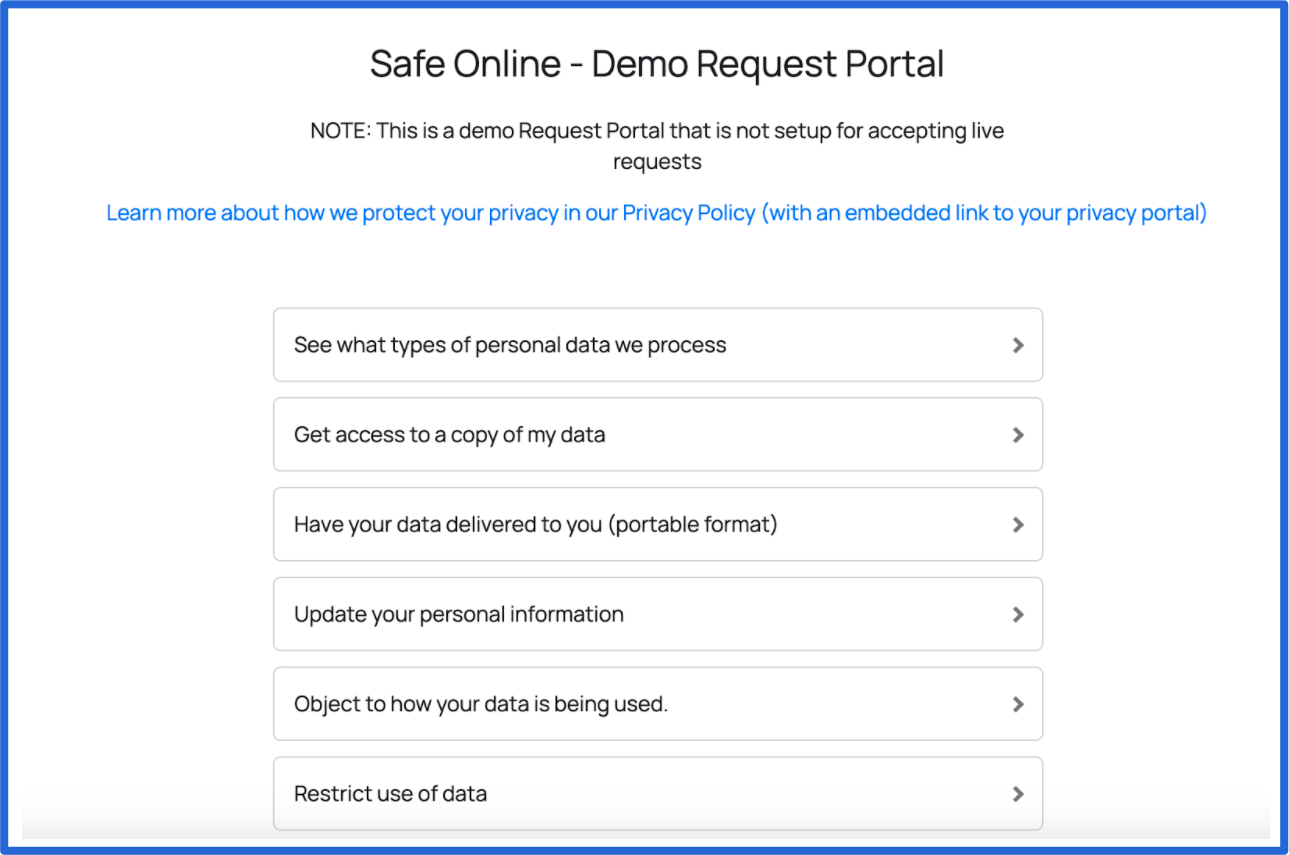Select Get access to a copy of my data
1289x855 pixels.
click(x=658, y=435)
